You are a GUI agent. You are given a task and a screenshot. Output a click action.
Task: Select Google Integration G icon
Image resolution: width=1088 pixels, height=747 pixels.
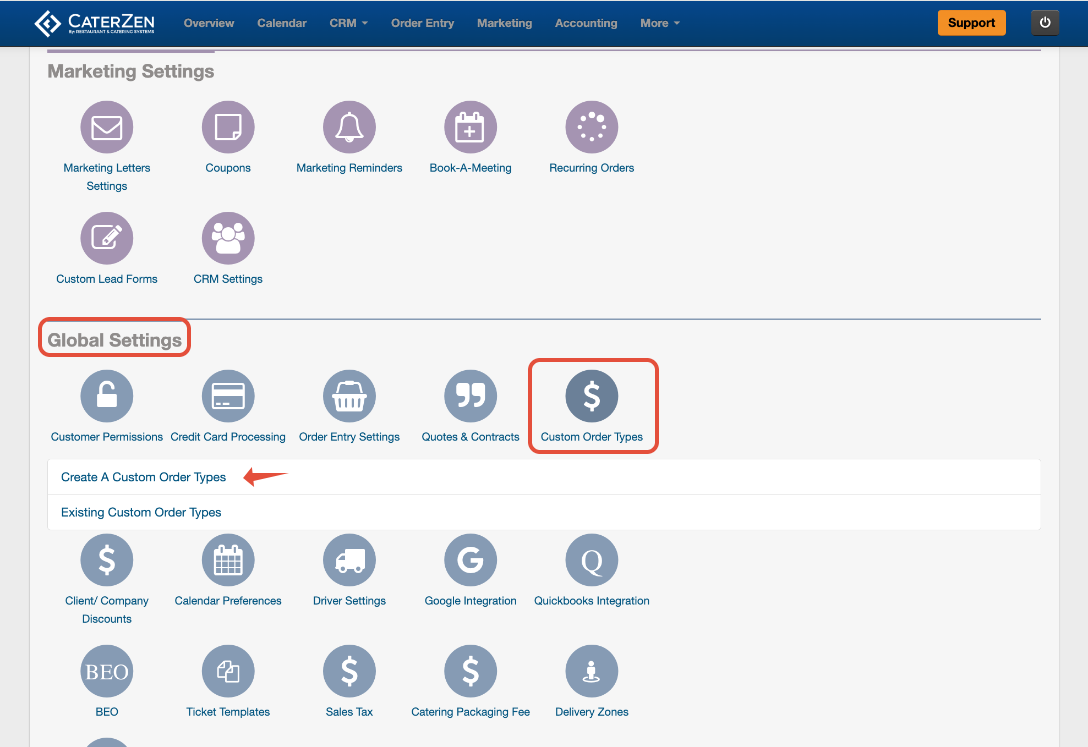point(470,560)
